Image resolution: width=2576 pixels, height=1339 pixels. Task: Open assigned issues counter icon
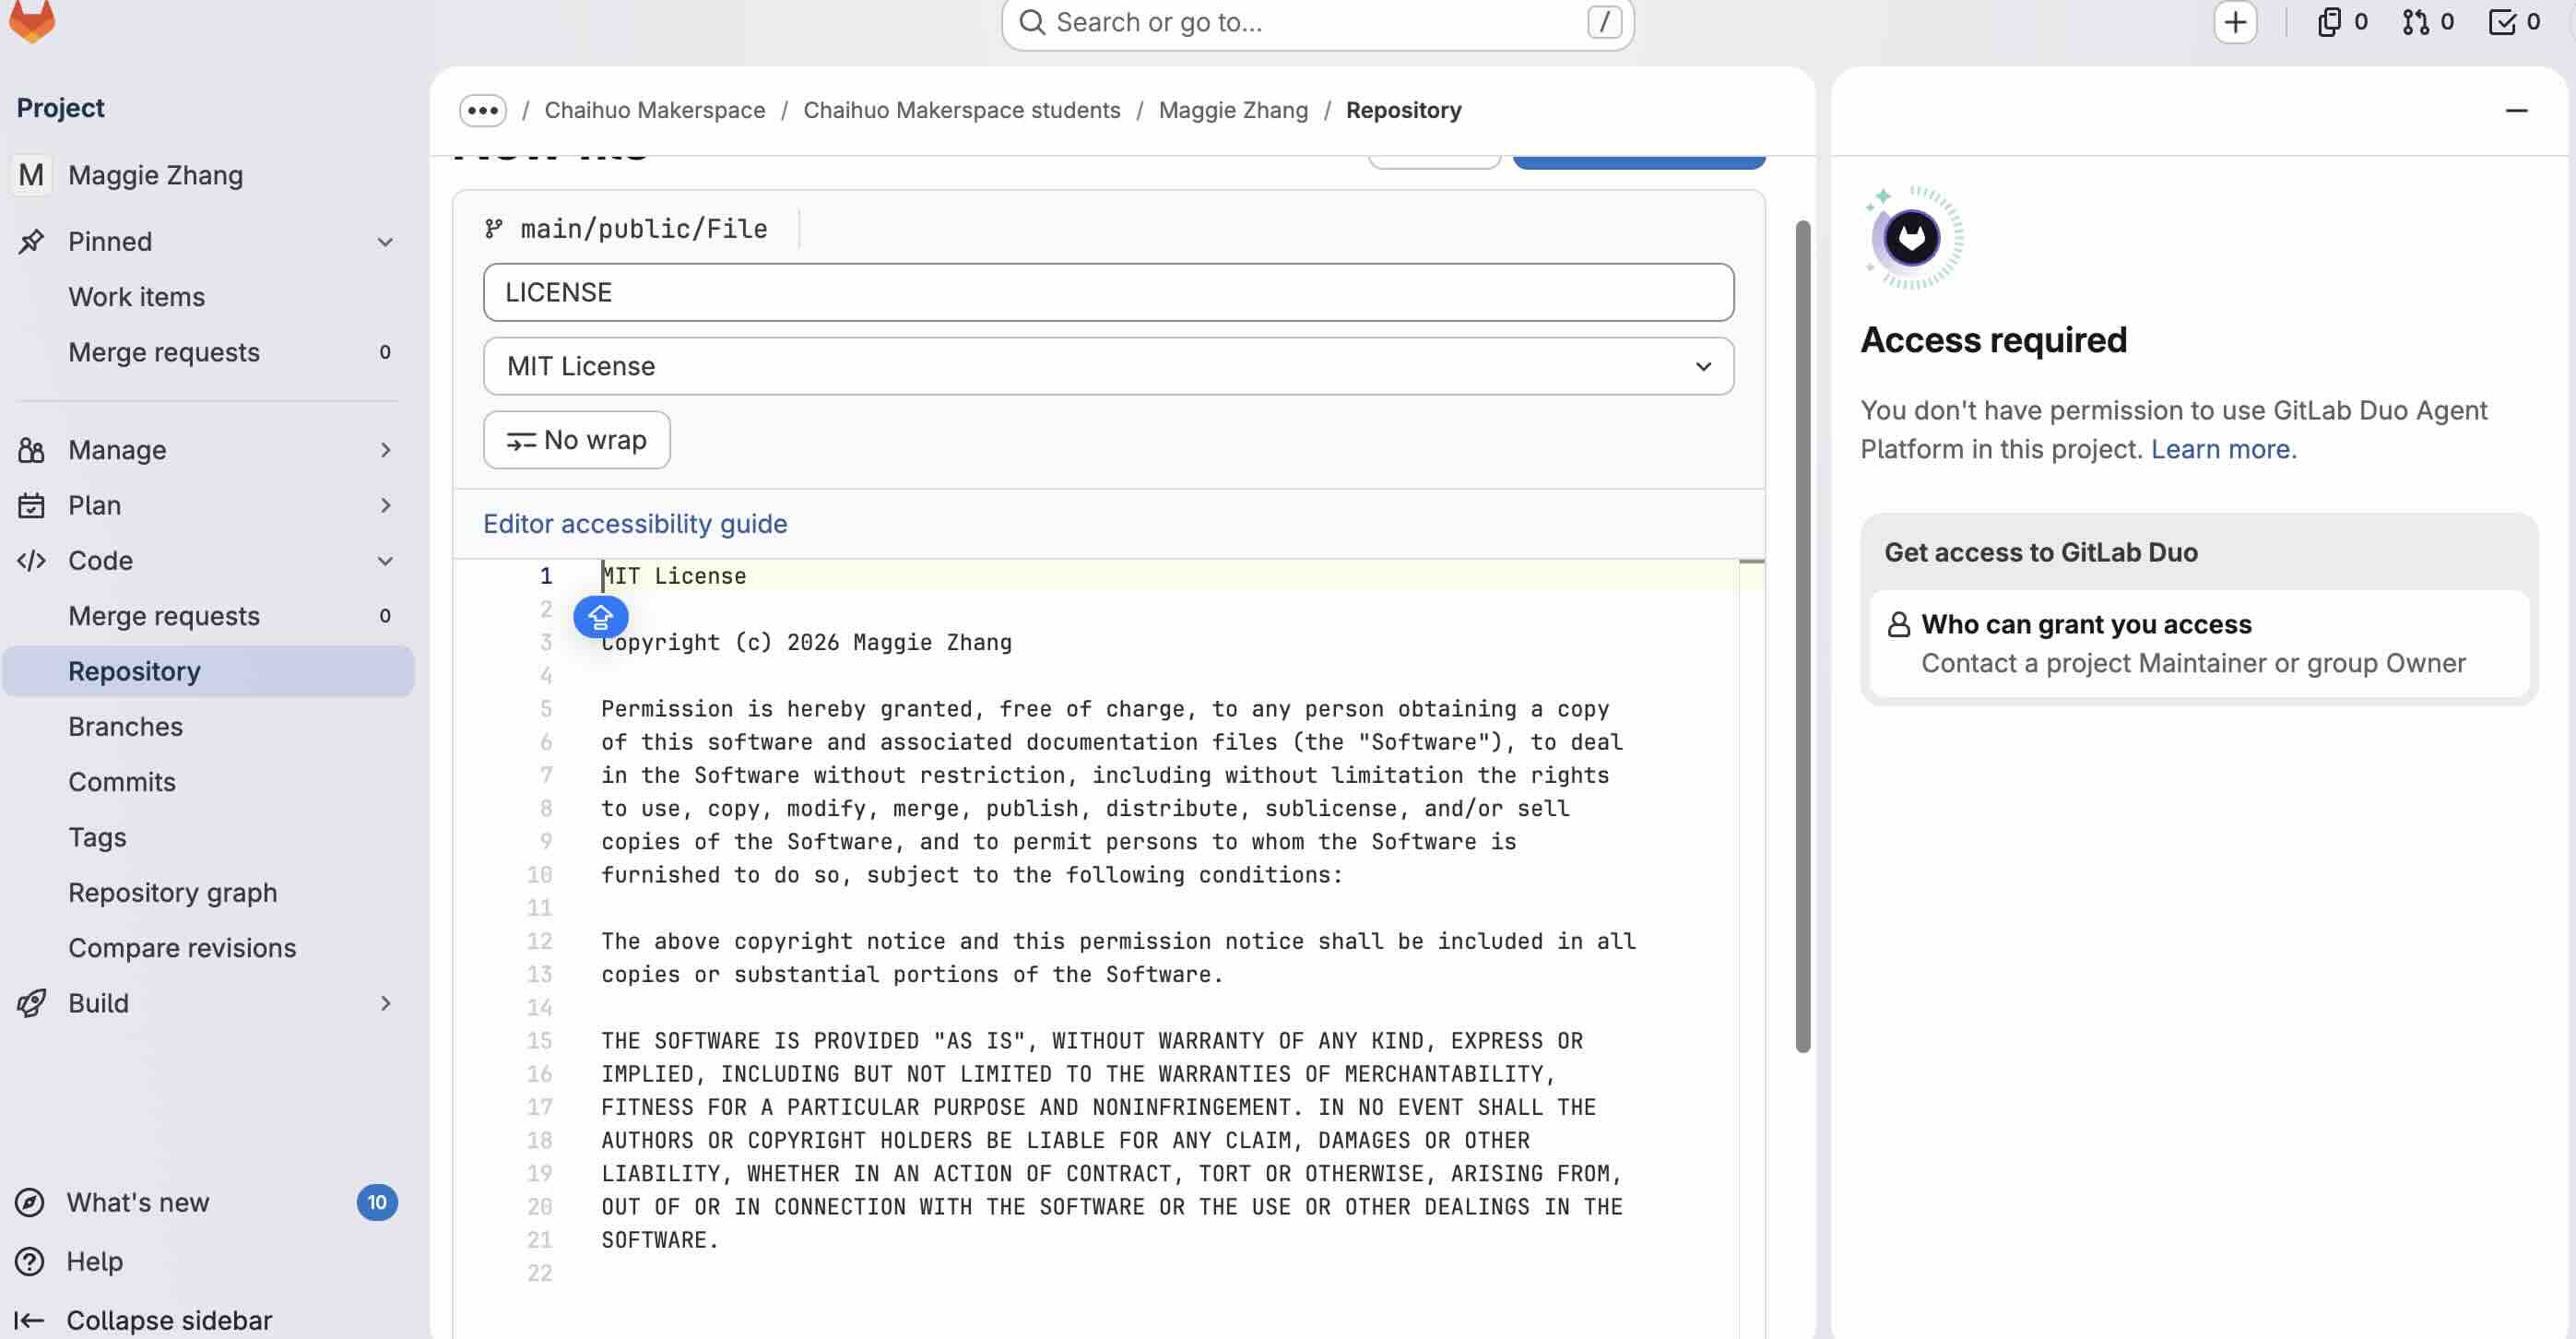[x=2341, y=22]
